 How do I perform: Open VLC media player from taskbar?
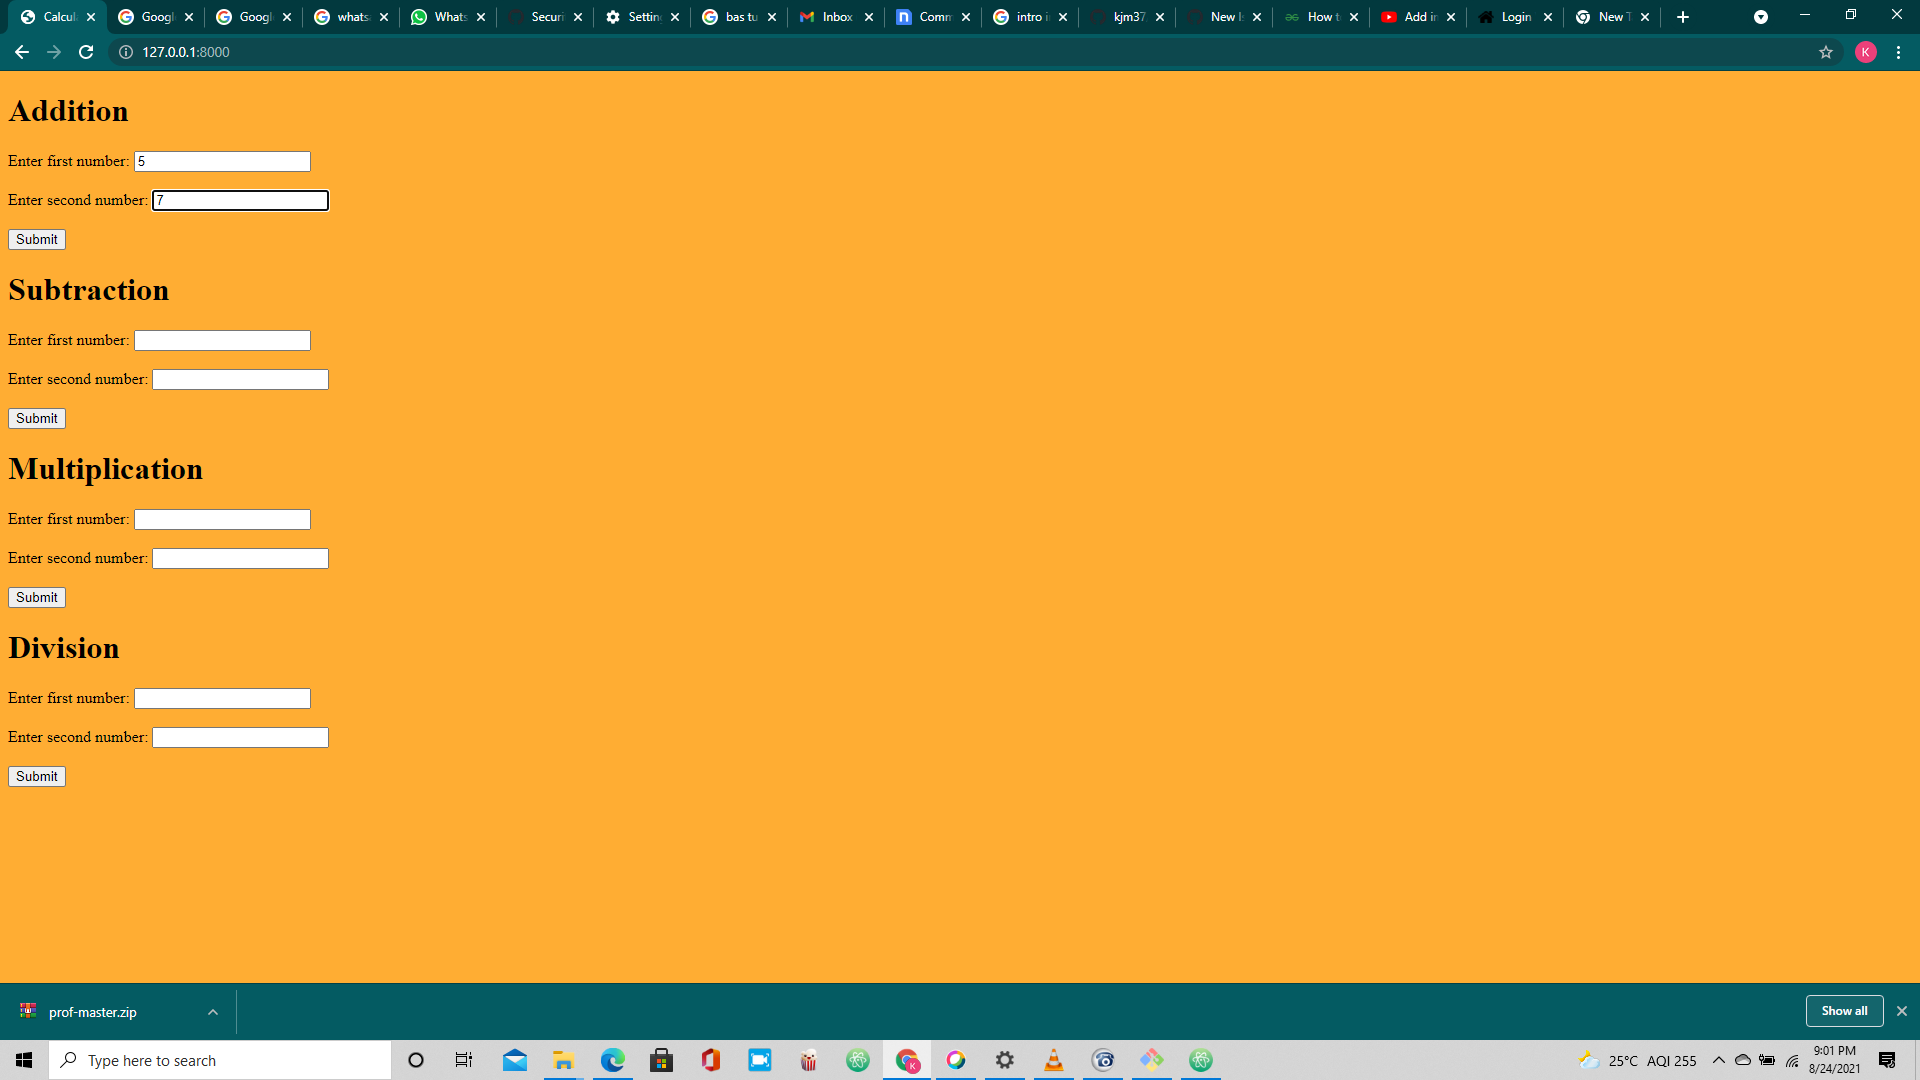tap(1053, 1060)
